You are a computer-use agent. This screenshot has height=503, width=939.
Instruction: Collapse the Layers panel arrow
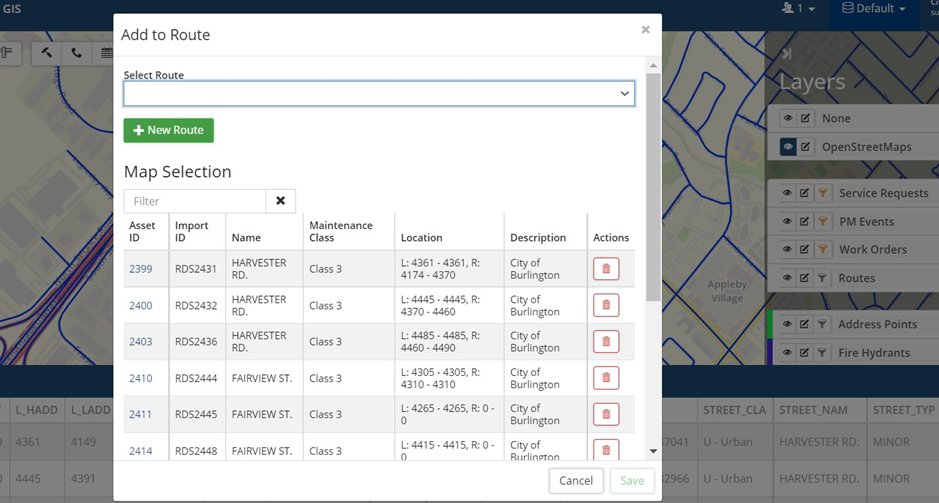tap(787, 53)
